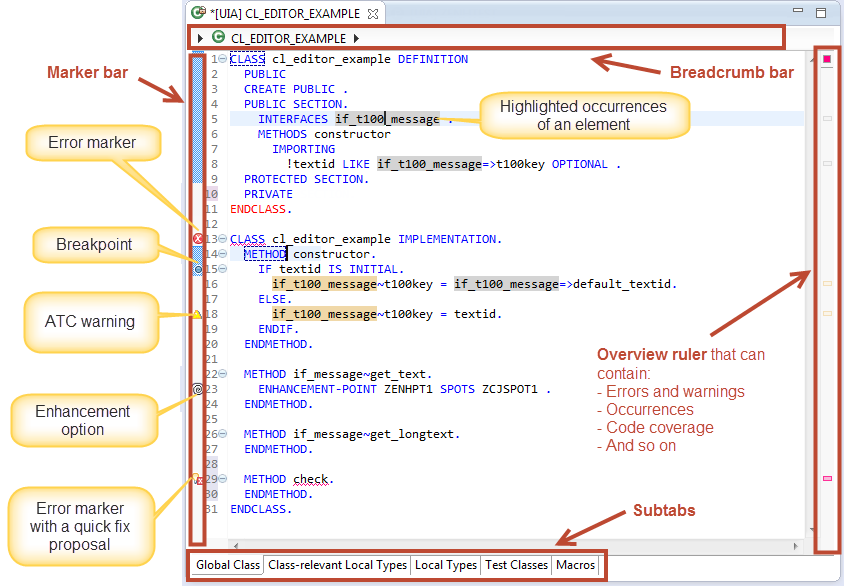Select the Global Class subtab
The image size is (844, 586).
click(226, 565)
